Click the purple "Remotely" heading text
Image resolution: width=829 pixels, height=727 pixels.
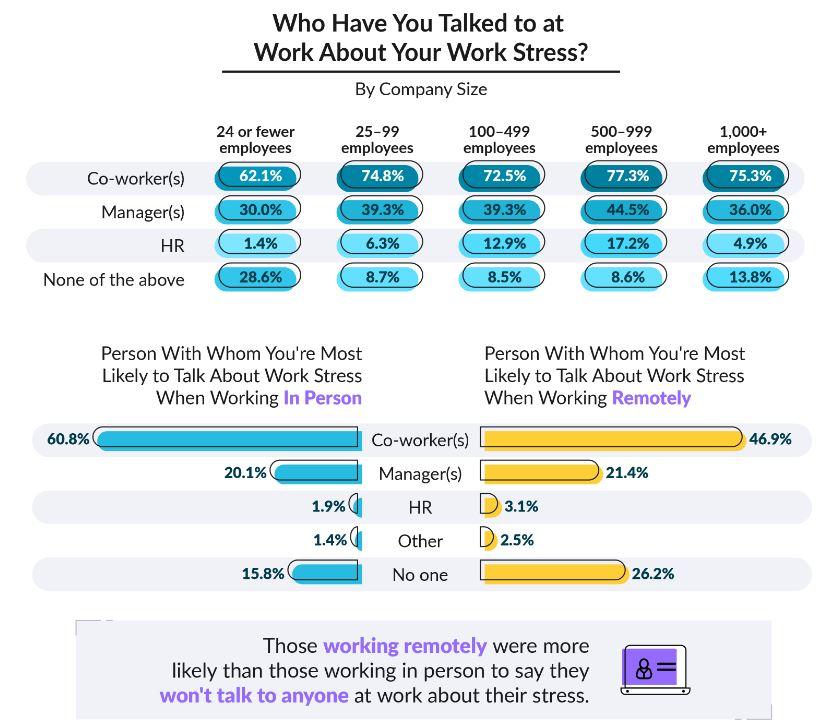click(651, 398)
